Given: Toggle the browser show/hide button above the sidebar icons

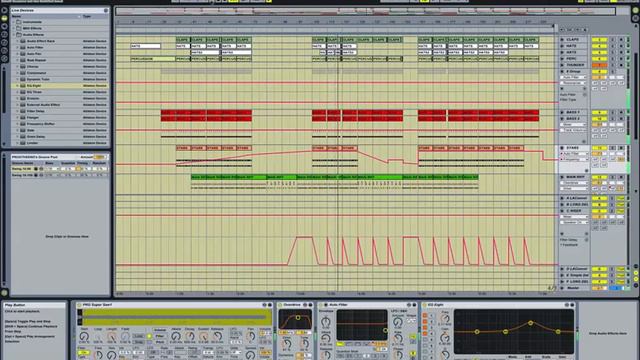Looking at the screenshot, I should coord(4,10).
